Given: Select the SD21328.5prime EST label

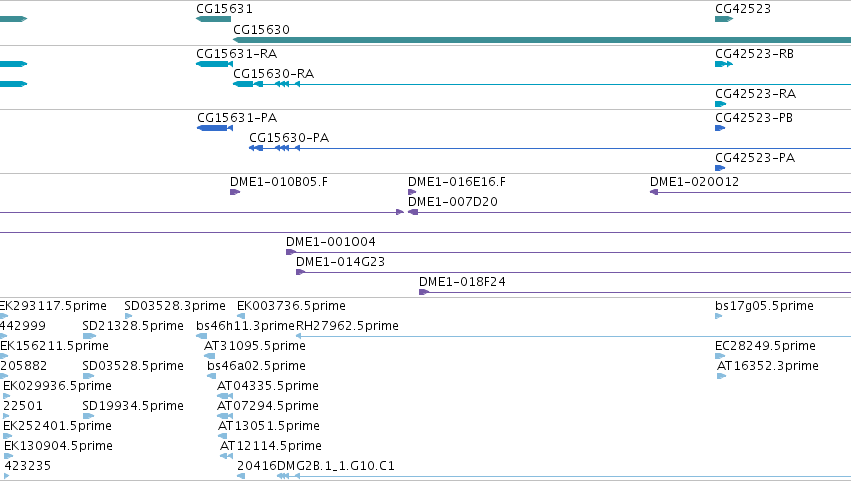Looking at the screenshot, I should [133, 326].
